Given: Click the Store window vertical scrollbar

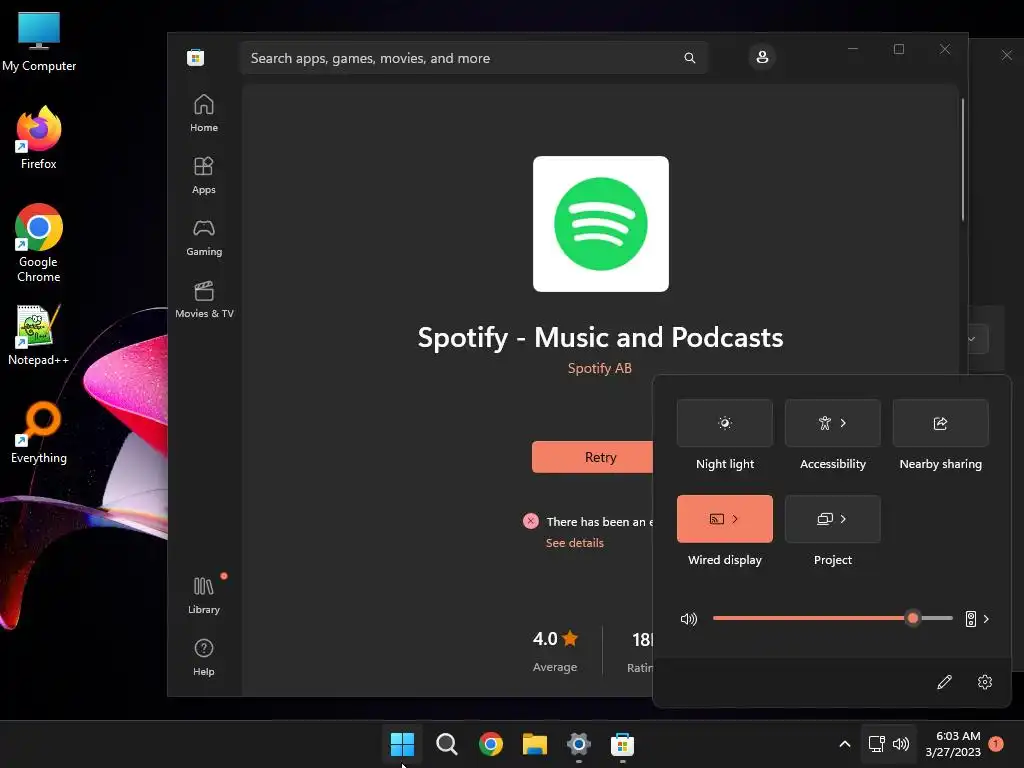Looking at the screenshot, I should coord(963,160).
